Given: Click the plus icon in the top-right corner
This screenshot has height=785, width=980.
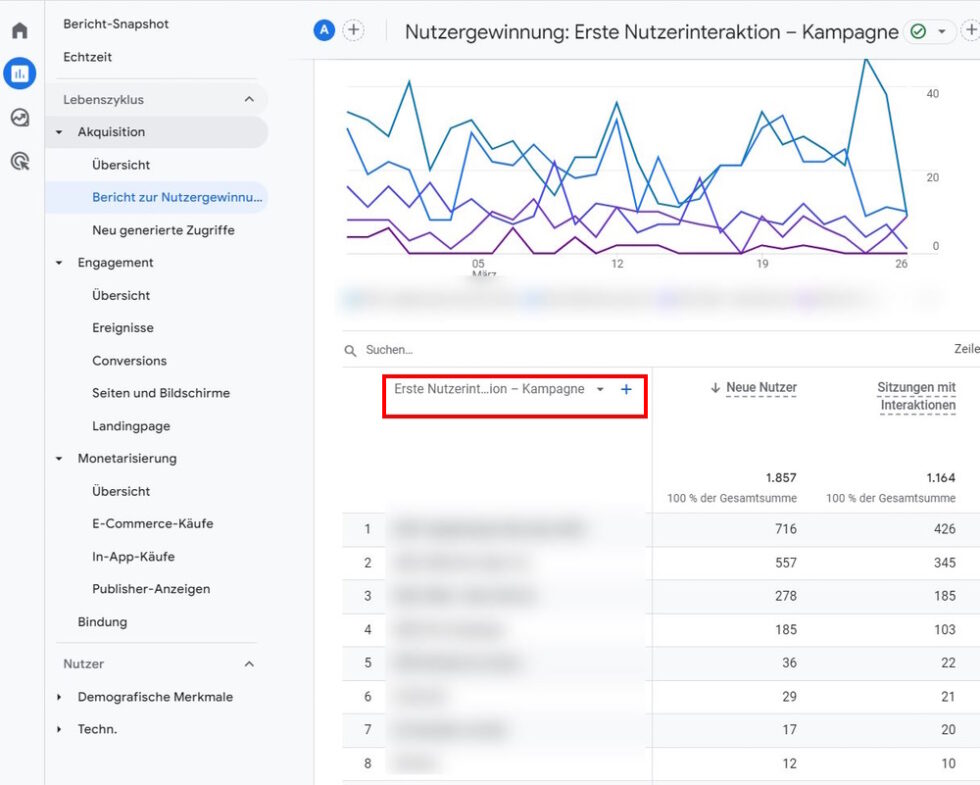Looking at the screenshot, I should [974, 31].
